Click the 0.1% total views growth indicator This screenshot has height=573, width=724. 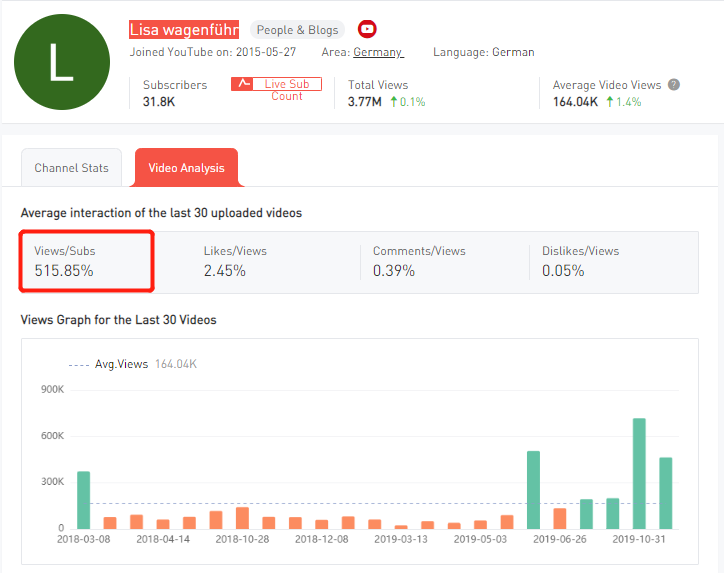(x=408, y=102)
